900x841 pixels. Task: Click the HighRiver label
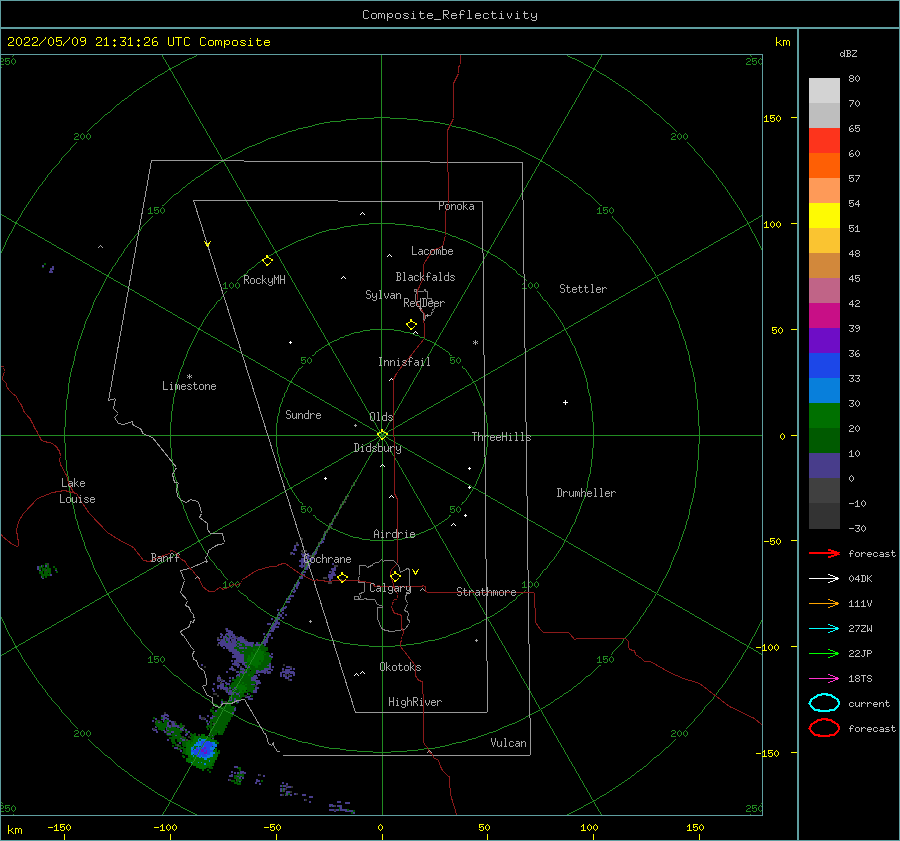[415, 702]
